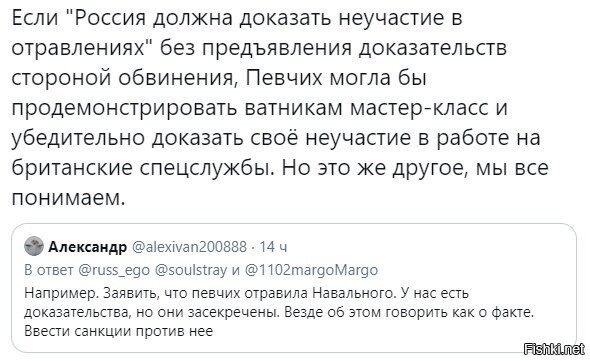Select quoted line starting "доказательства, но они"
590x361 pixels.
(x=279, y=312)
